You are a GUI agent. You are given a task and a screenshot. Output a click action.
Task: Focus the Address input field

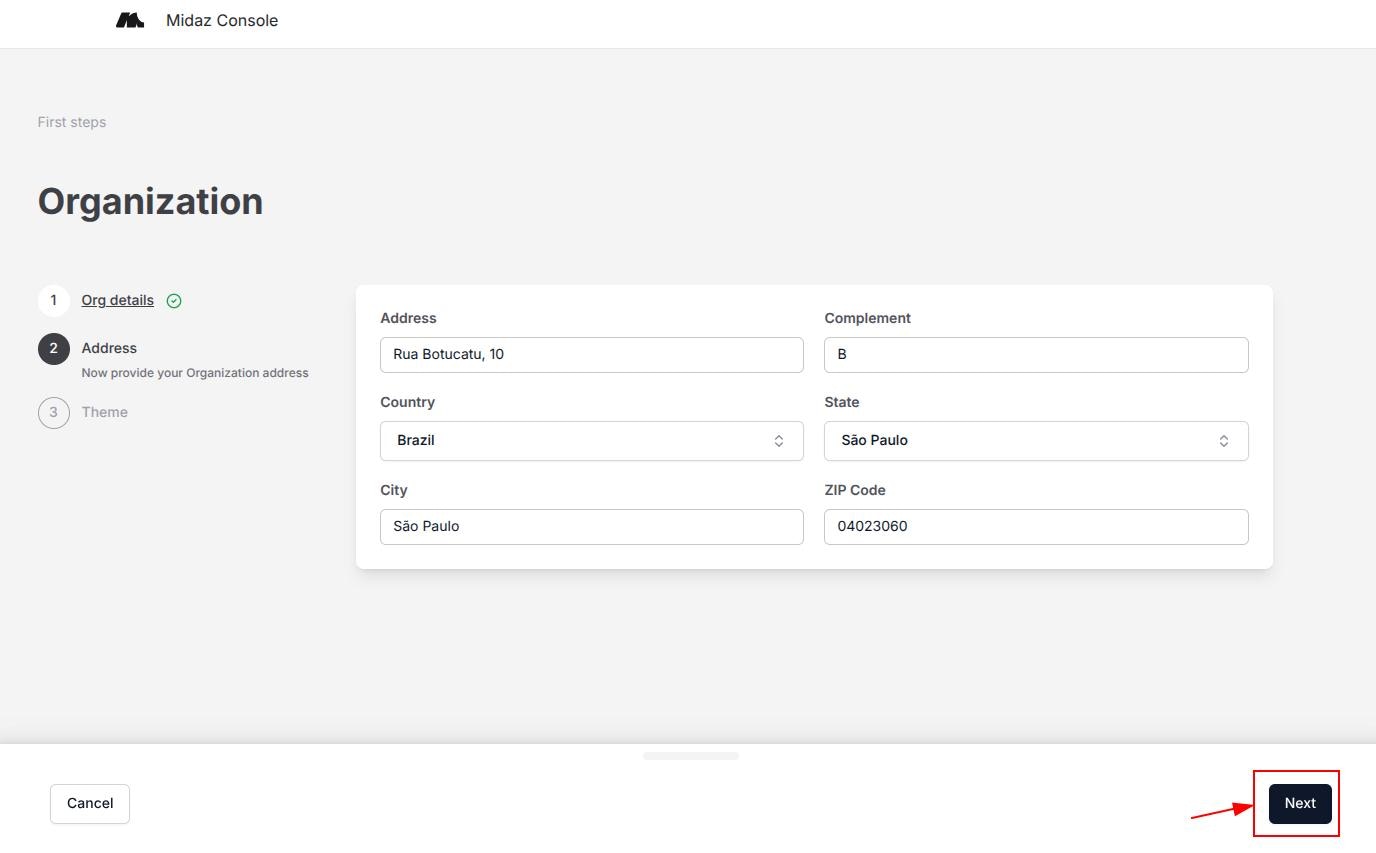coord(592,355)
